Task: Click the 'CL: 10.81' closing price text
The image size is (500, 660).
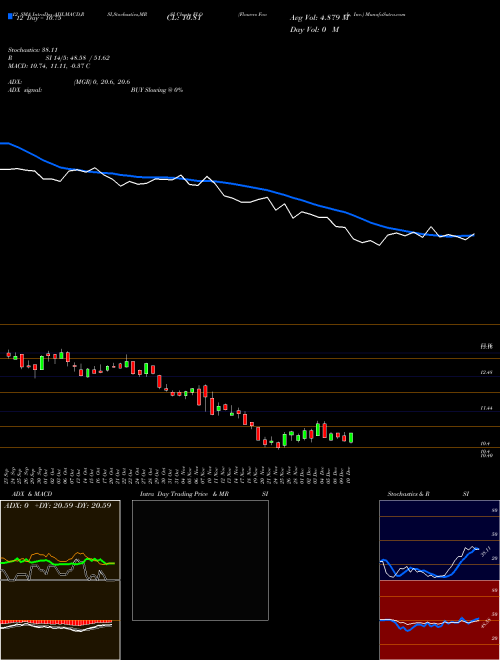Action: pyautogui.click(x=185, y=18)
